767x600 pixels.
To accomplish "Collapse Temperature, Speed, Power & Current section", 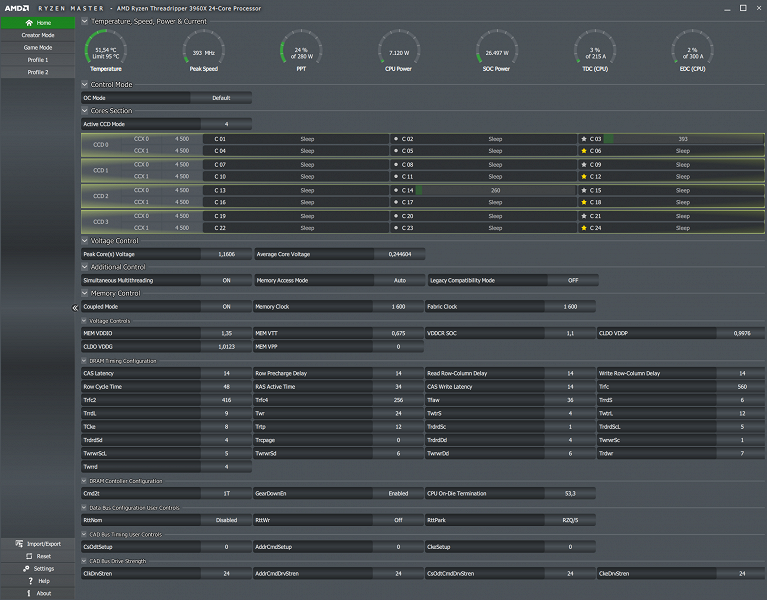I will pyautogui.click(x=85, y=21).
